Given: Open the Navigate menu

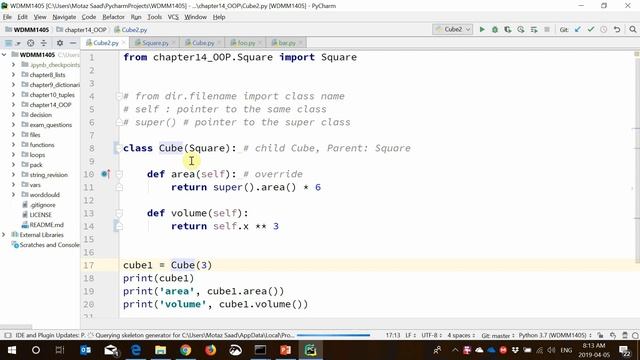Looking at the screenshot, I should [x=64, y=17].
